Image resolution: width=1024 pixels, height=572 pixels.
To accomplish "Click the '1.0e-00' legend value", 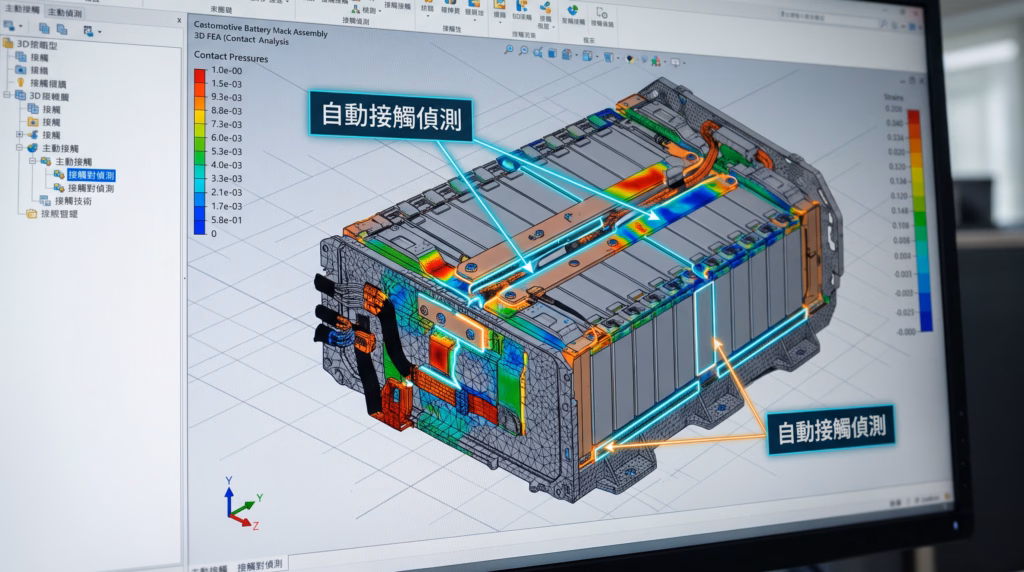I will [x=226, y=71].
